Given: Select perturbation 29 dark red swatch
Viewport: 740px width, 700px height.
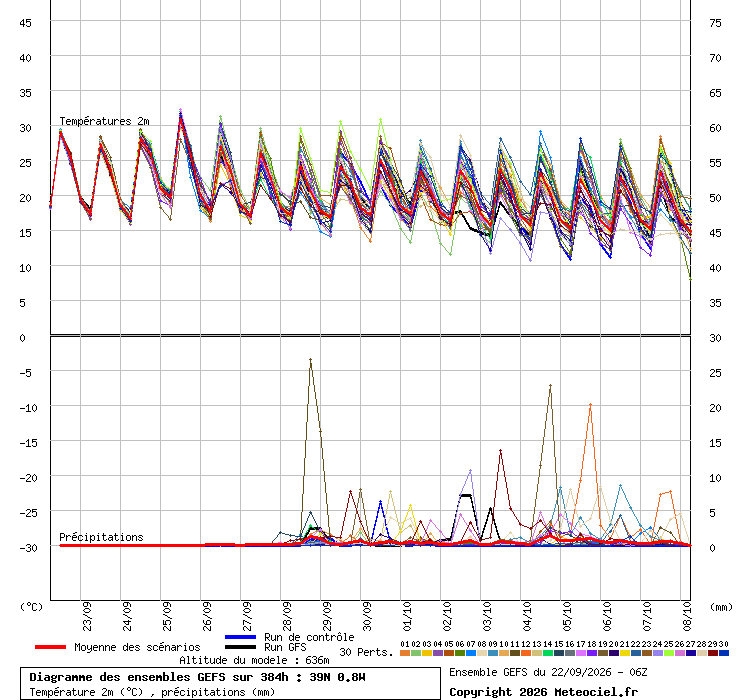Looking at the screenshot, I should tap(713, 653).
